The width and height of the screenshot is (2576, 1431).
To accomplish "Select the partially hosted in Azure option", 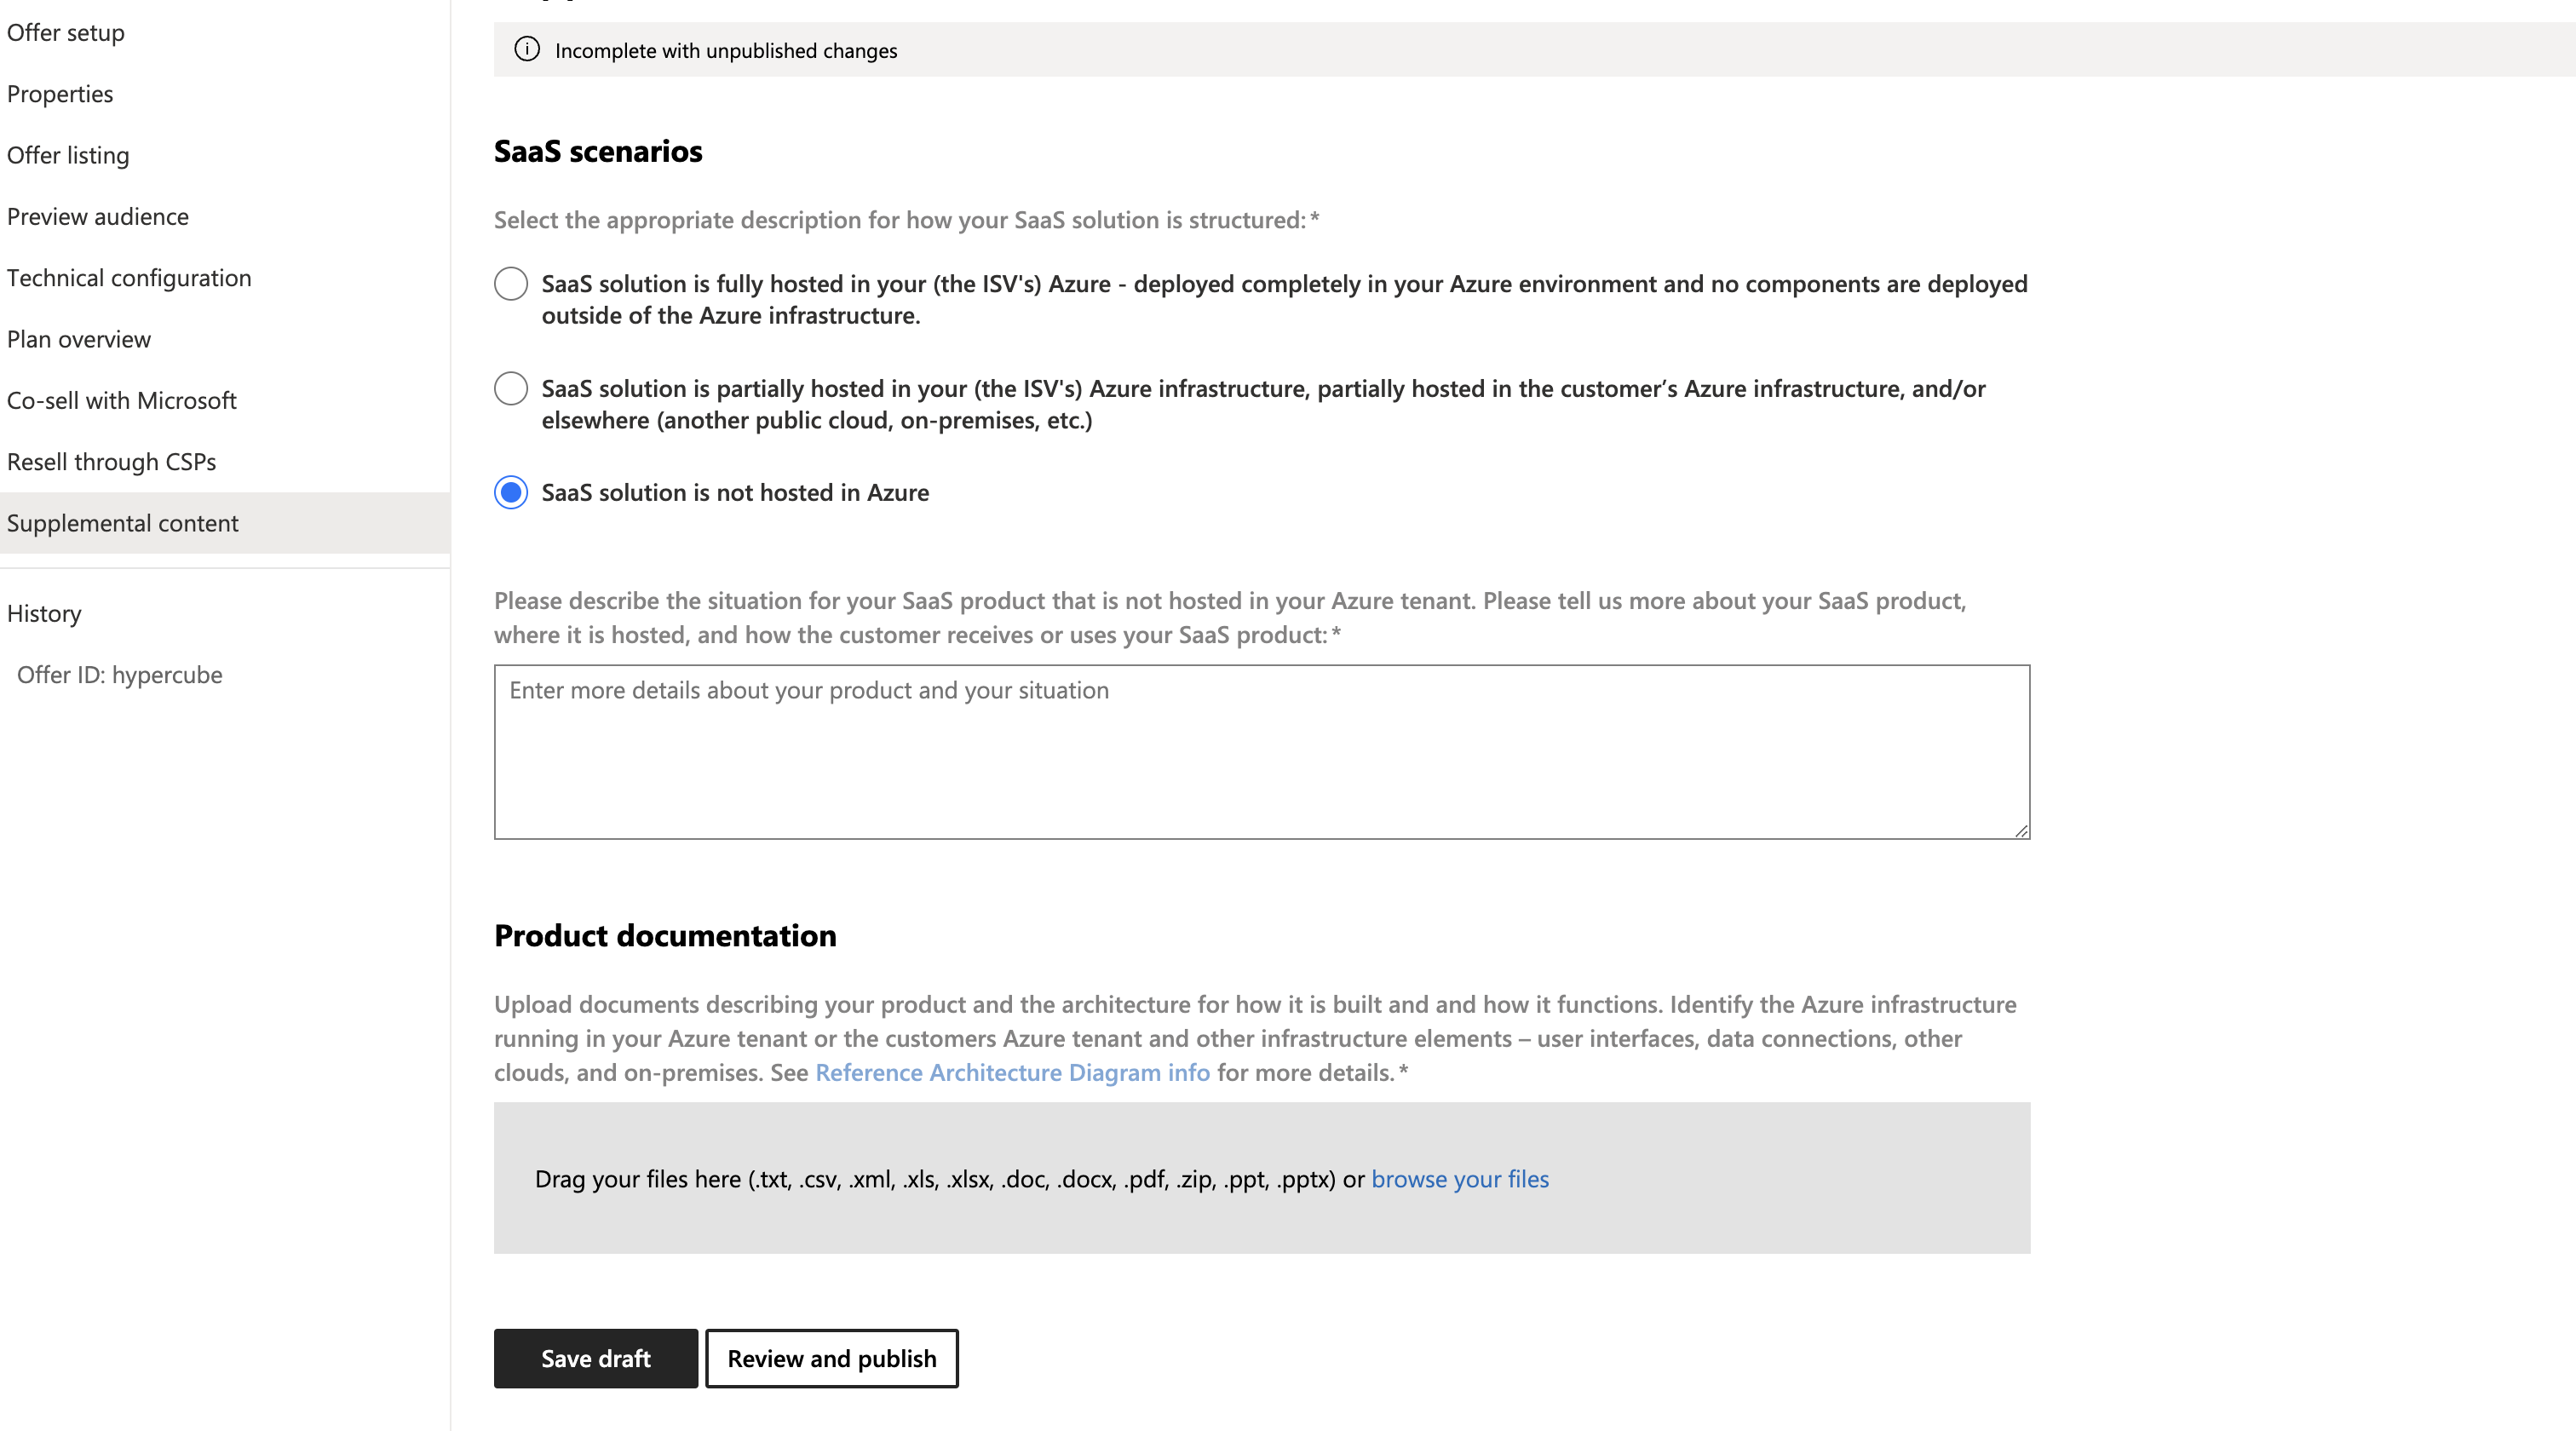I will pyautogui.click(x=511, y=388).
